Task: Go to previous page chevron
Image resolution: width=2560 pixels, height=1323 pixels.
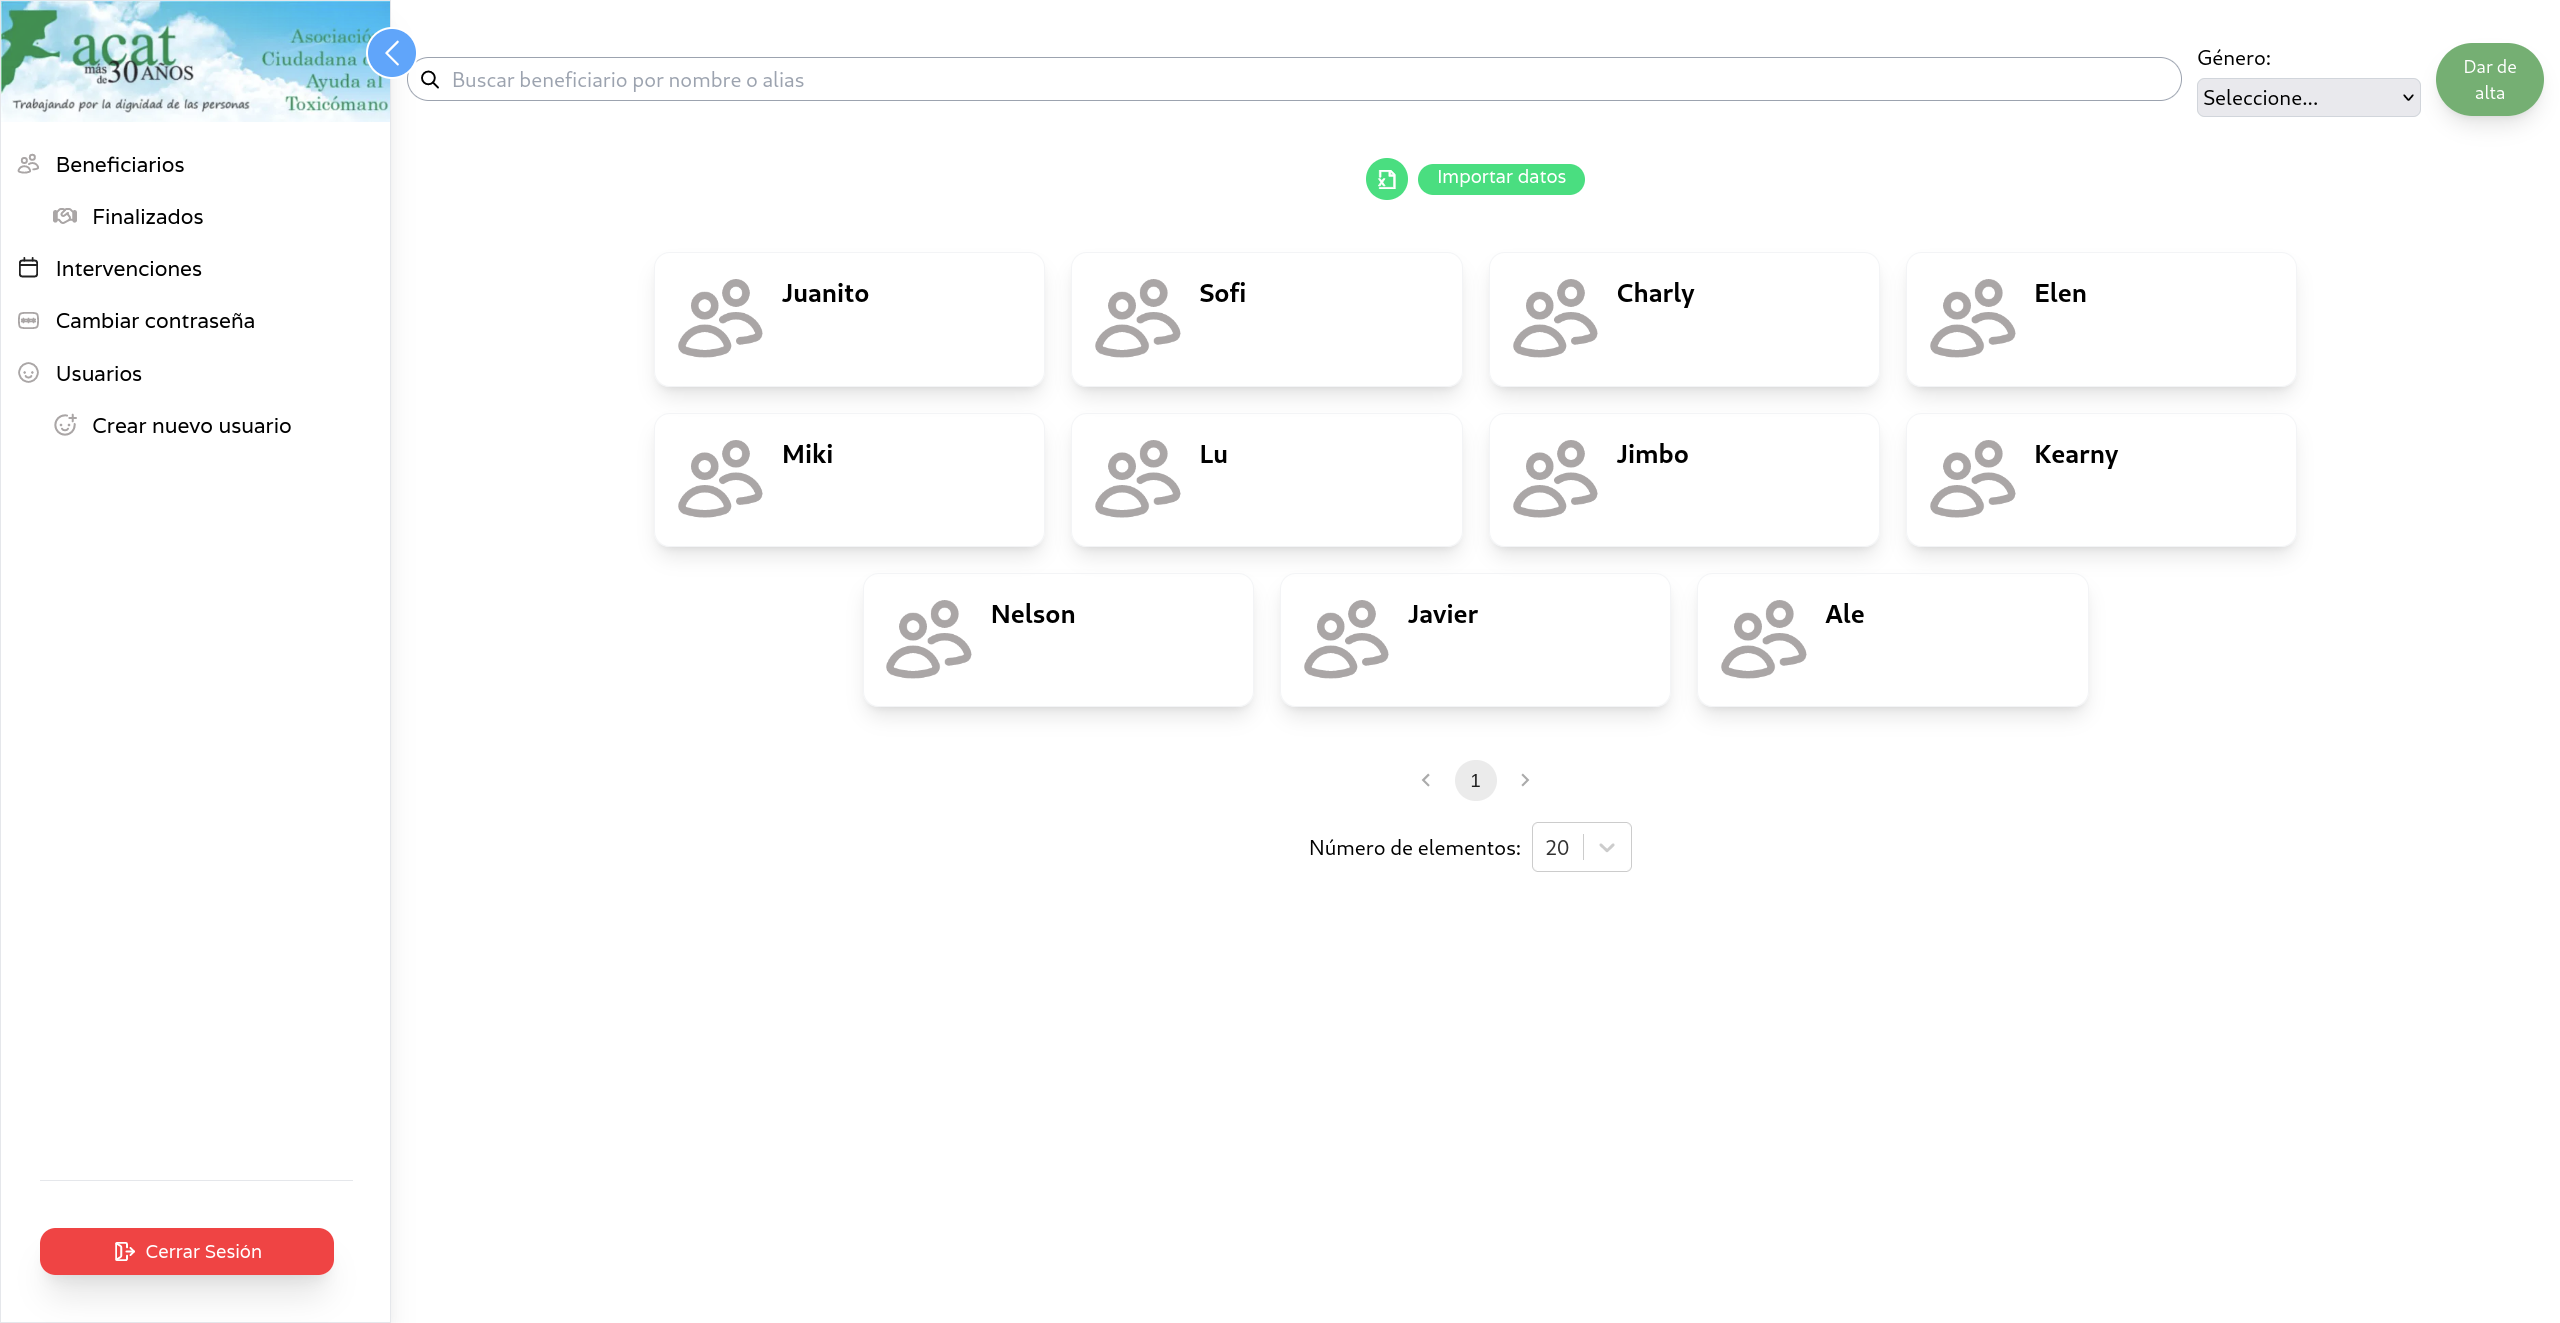Action: click(x=1426, y=780)
